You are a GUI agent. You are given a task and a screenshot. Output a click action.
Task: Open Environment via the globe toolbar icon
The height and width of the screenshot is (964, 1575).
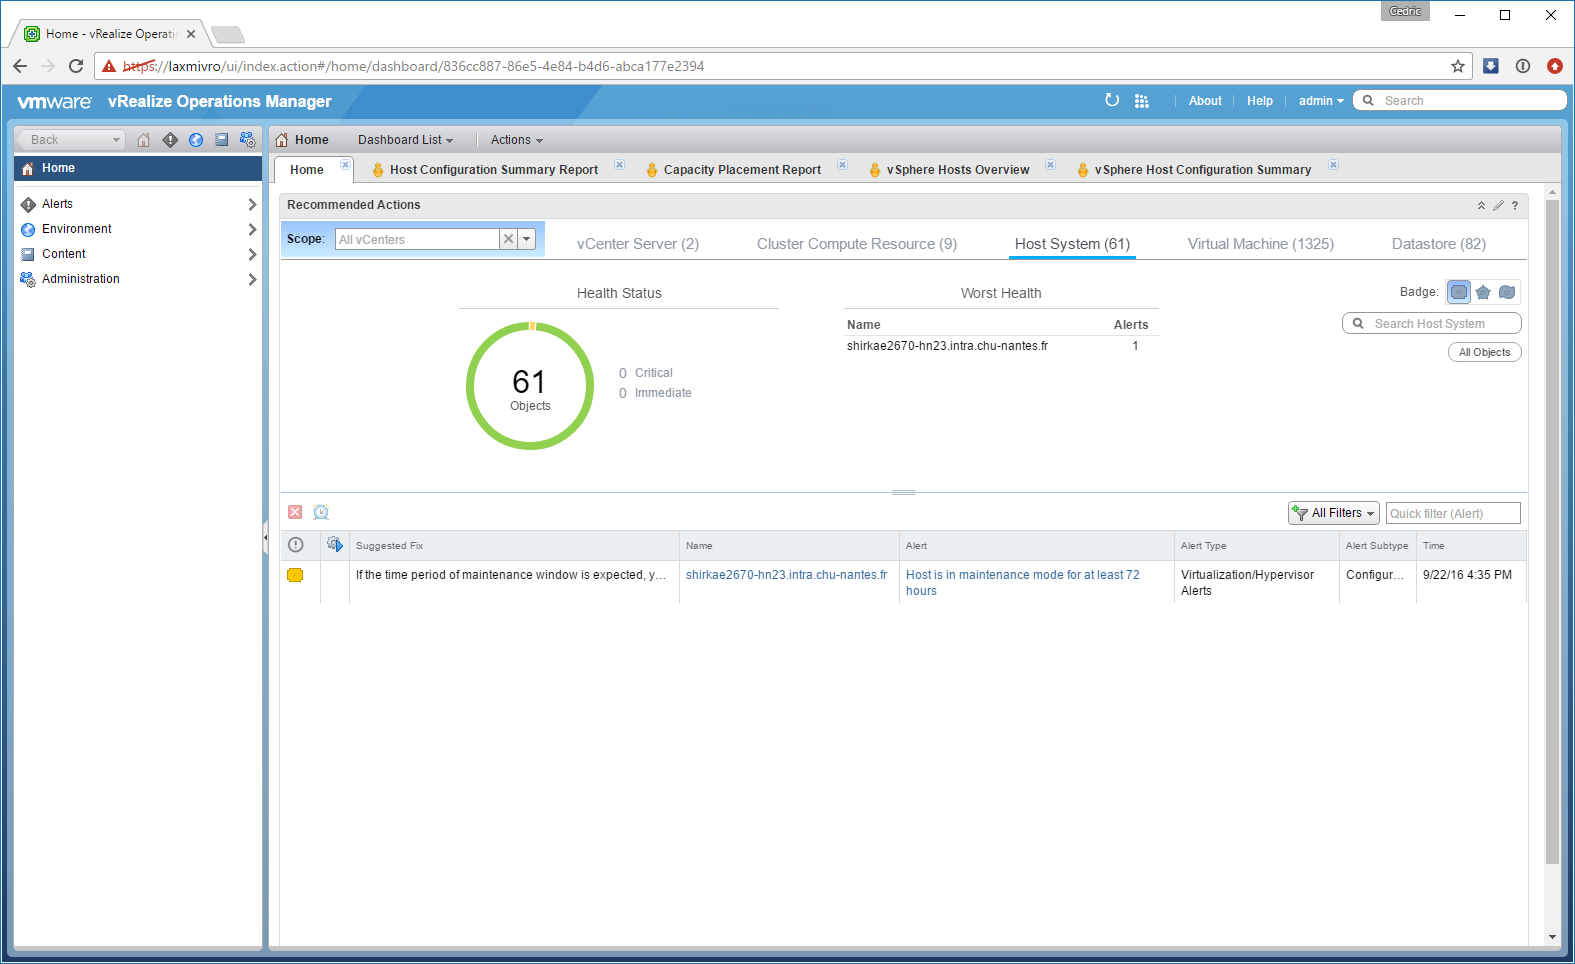coord(196,140)
